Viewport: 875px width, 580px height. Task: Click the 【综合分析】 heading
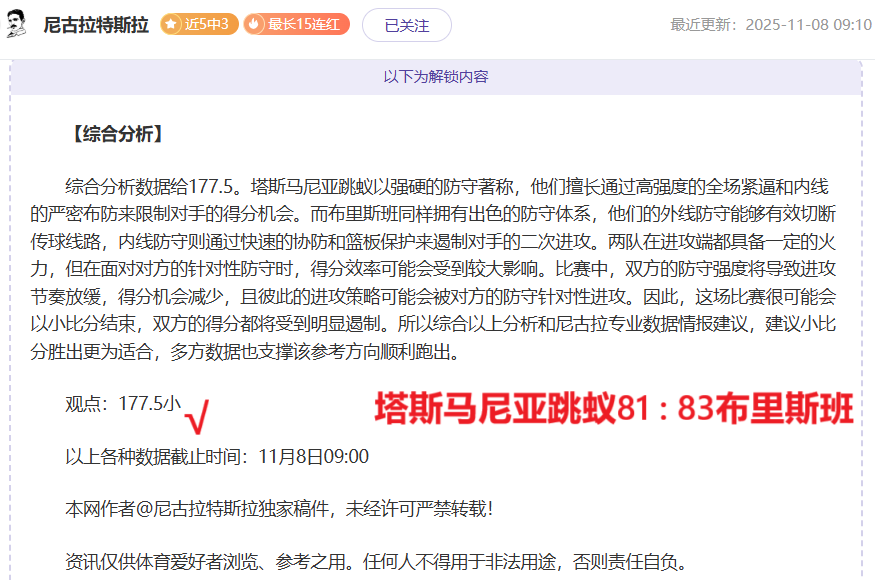pyautogui.click(x=115, y=134)
